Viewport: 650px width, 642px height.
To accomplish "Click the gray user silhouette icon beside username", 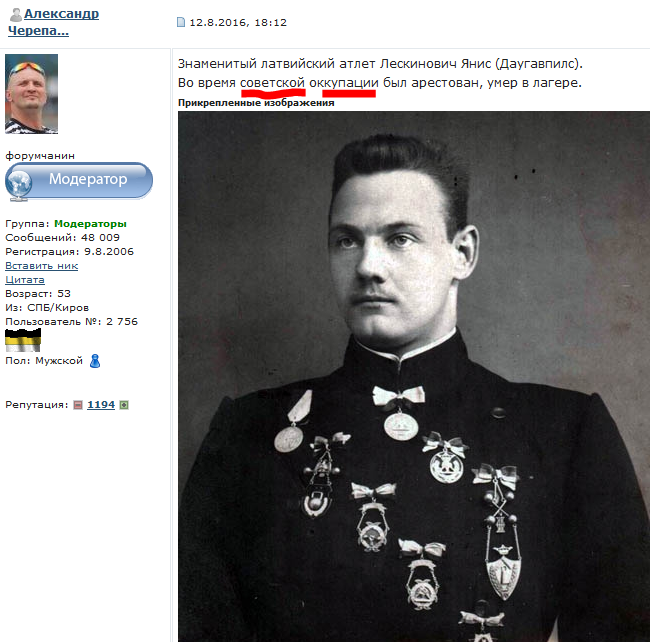I will [16, 15].
